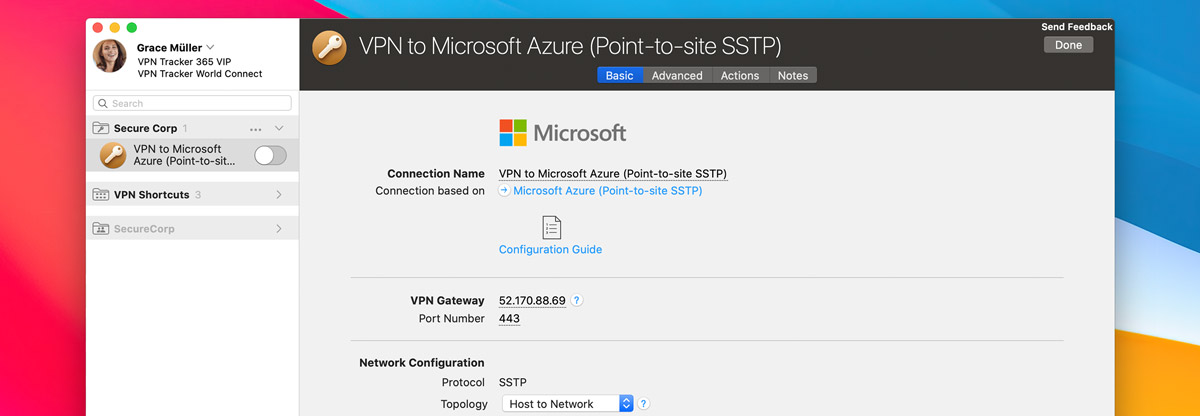Click the sidebar Search field
This screenshot has height=416, width=1200.
point(192,103)
